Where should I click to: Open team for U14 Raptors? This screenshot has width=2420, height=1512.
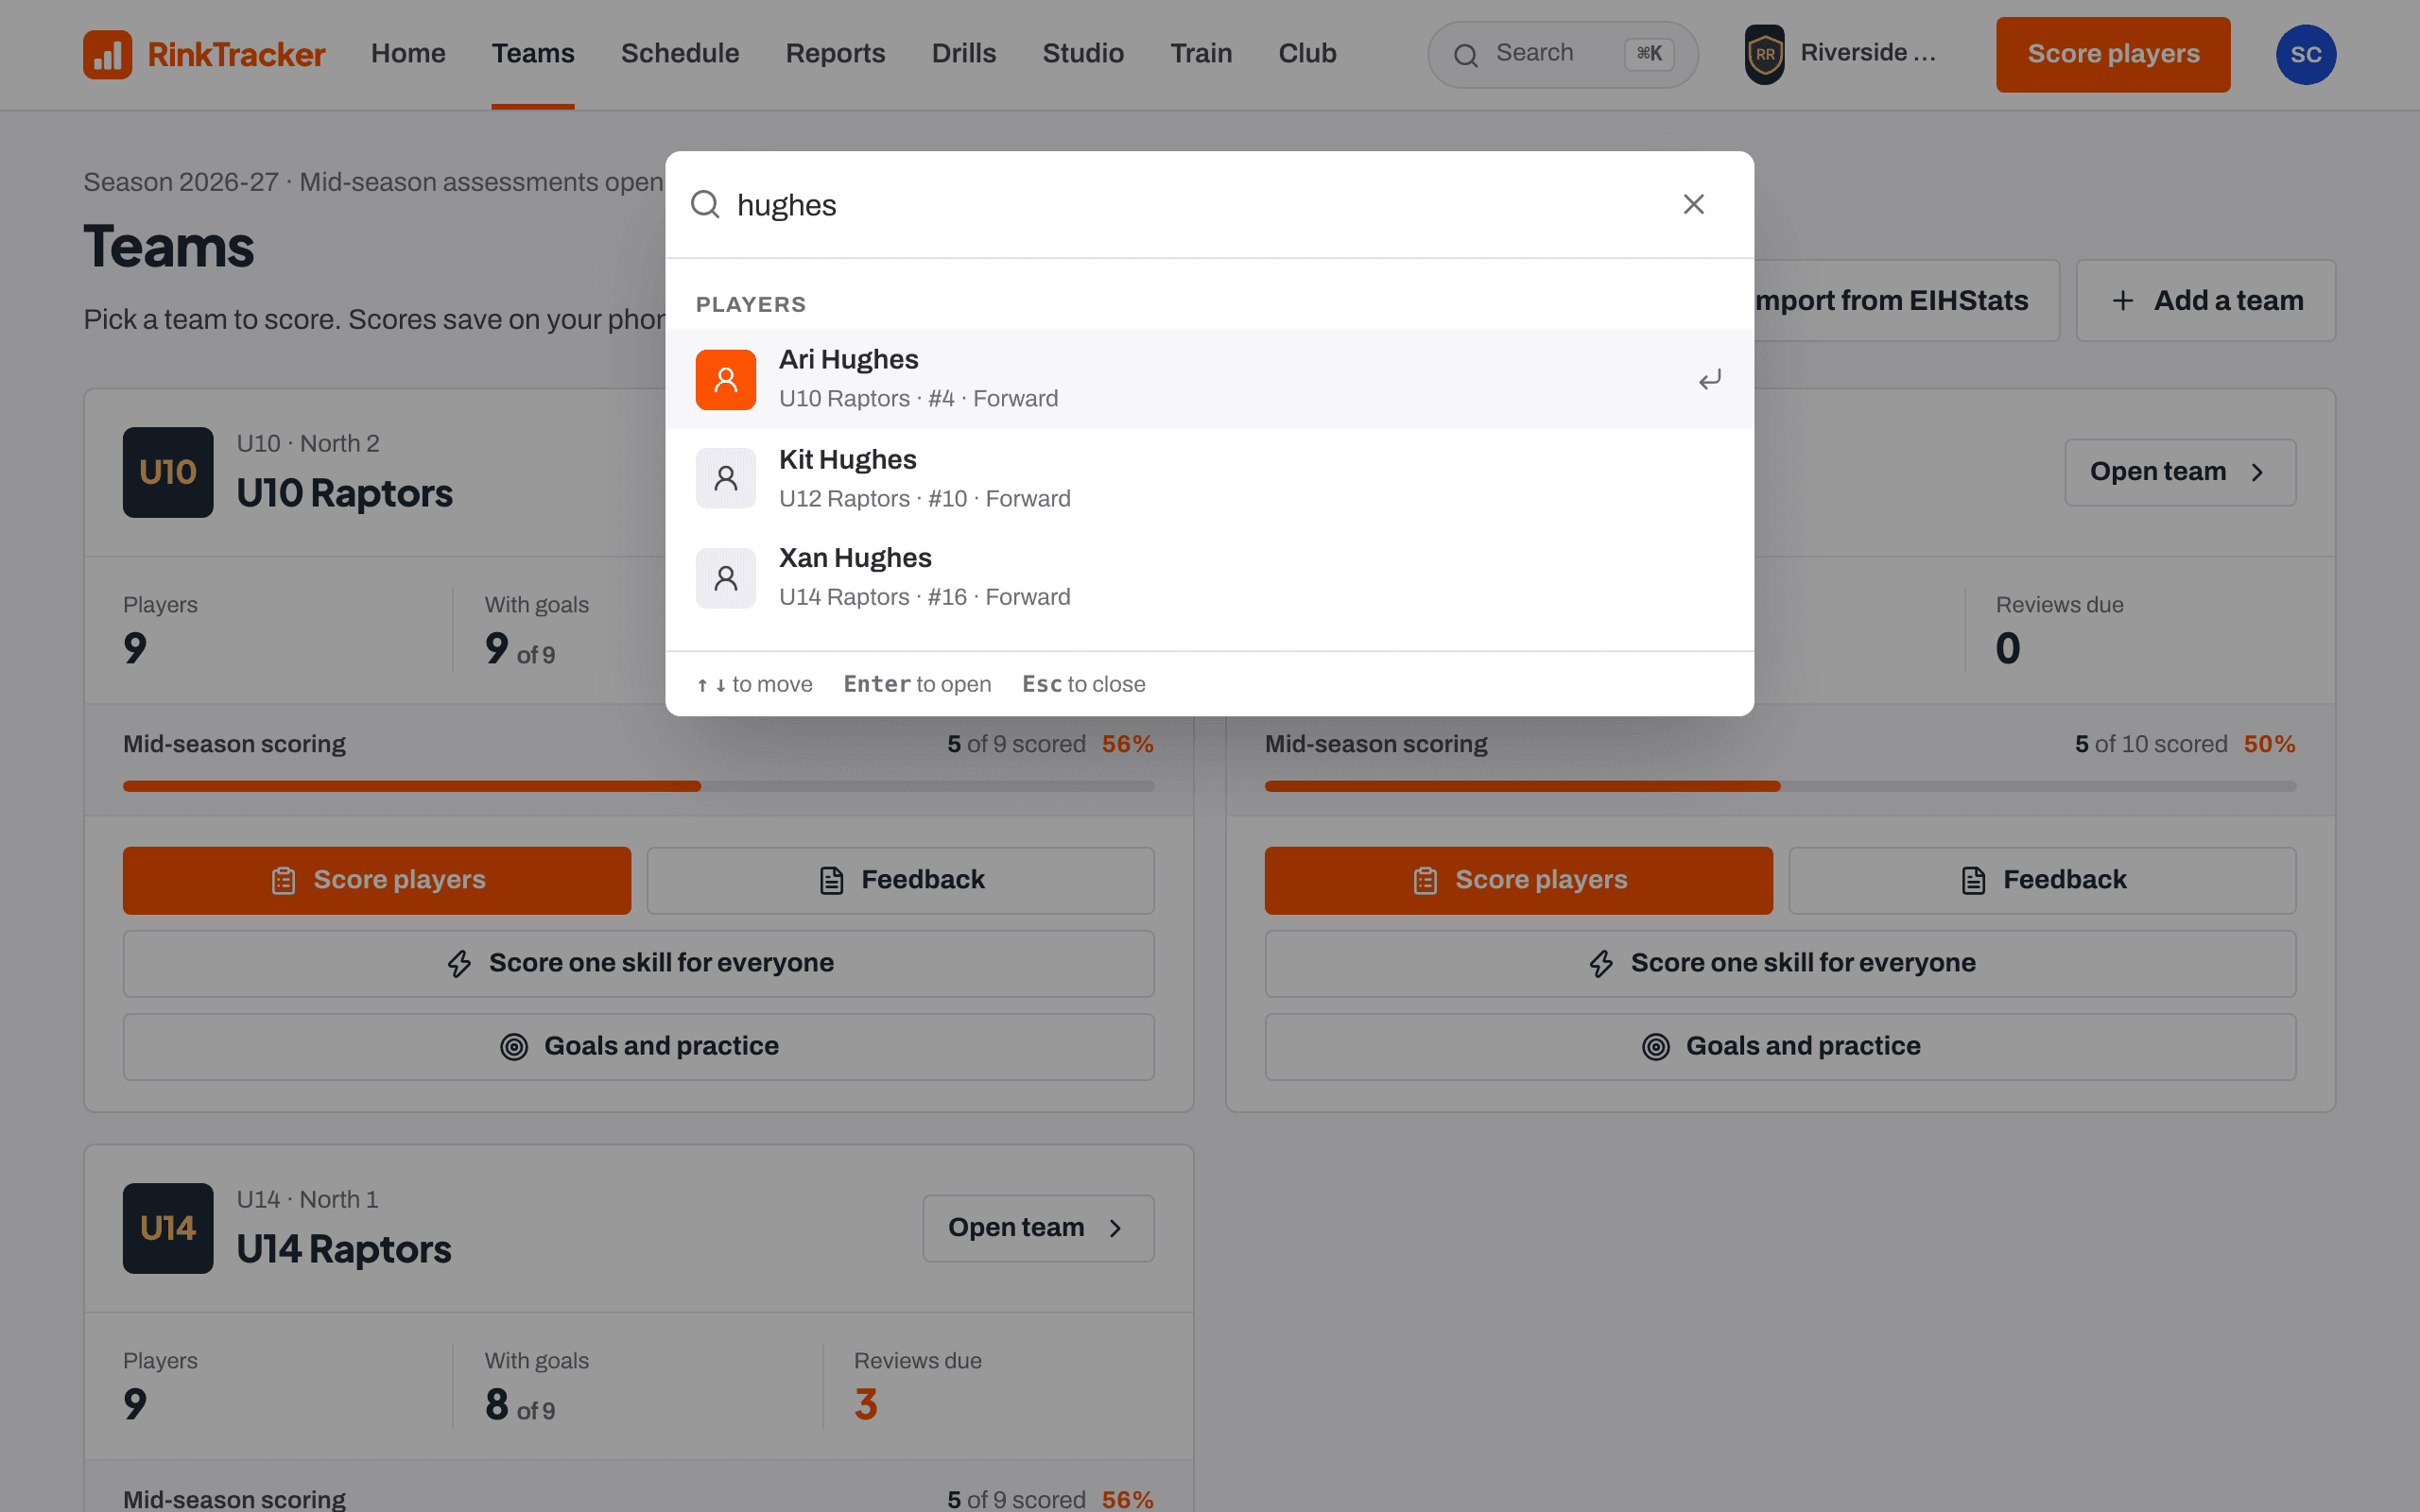point(1038,1228)
